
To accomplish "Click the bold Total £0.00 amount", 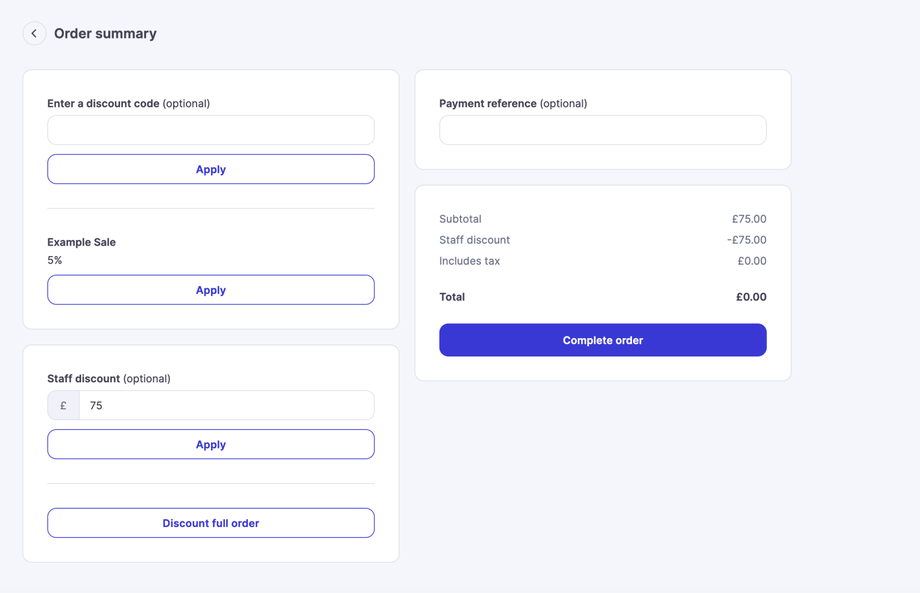I will pyautogui.click(x=751, y=297).
